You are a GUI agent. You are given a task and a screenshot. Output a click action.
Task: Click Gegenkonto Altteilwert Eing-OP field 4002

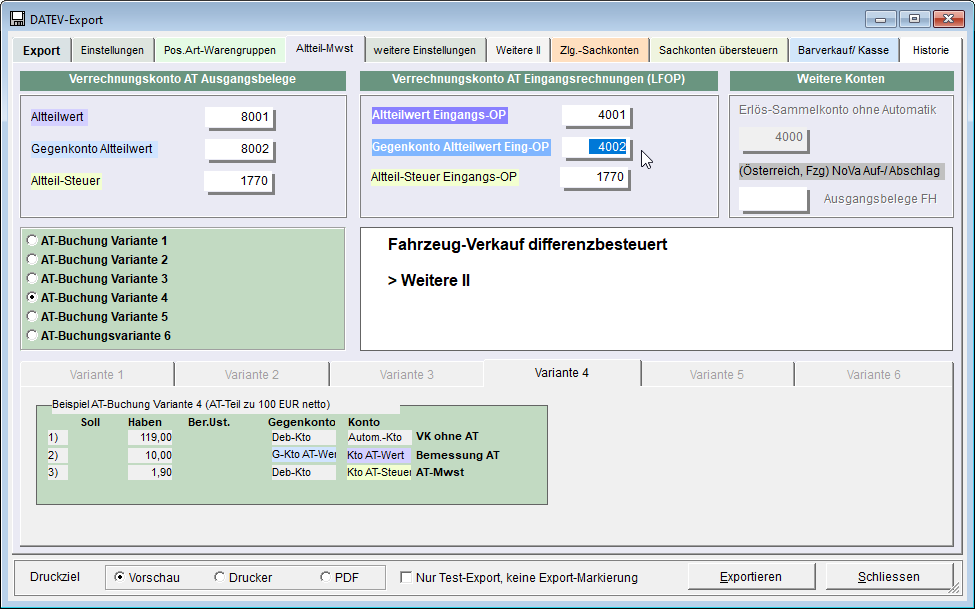(596, 147)
